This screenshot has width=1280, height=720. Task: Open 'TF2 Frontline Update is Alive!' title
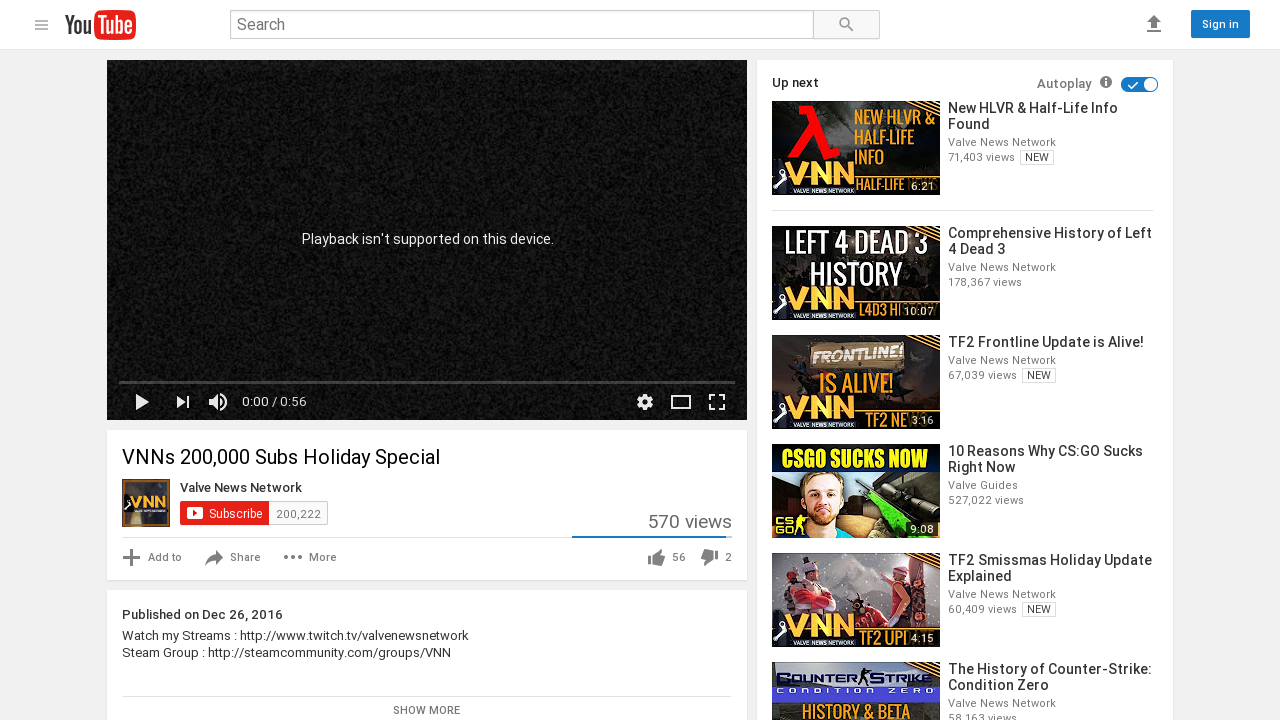1046,342
